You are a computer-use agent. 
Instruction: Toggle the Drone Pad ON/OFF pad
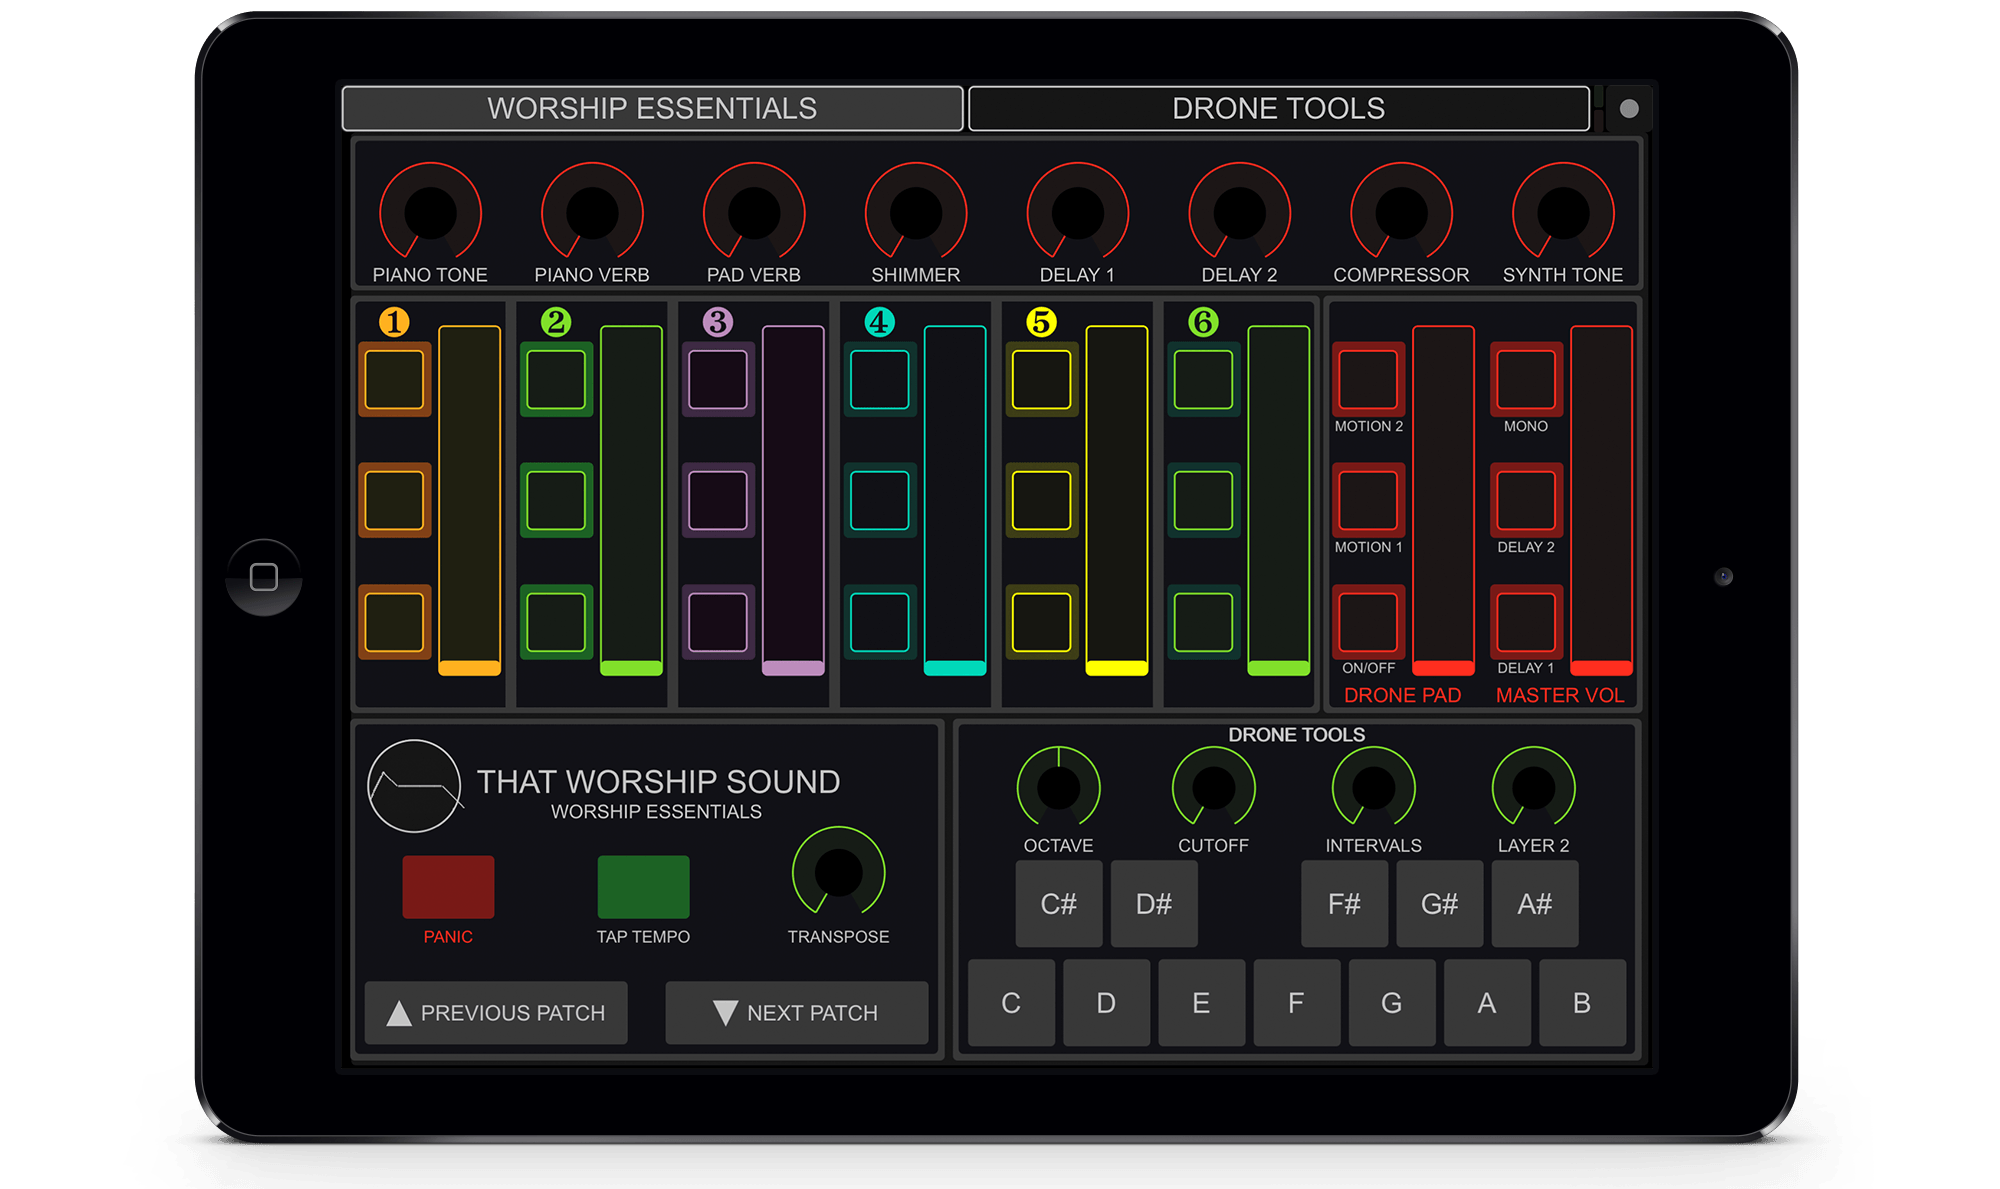tap(1368, 622)
